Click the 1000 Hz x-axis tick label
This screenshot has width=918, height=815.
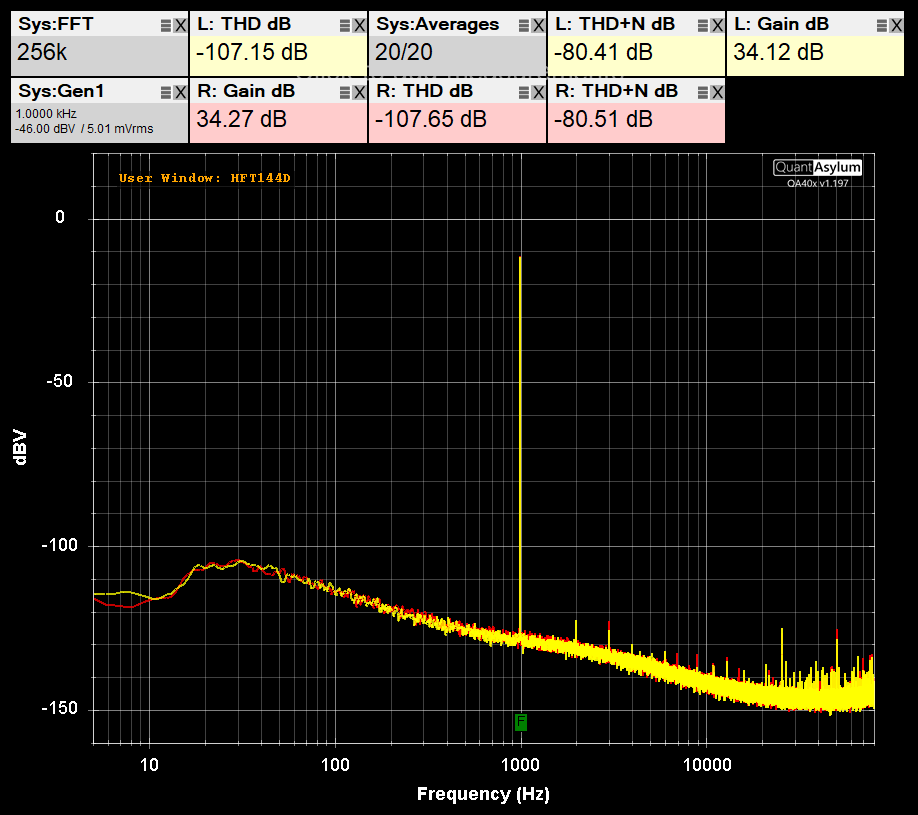[520, 765]
